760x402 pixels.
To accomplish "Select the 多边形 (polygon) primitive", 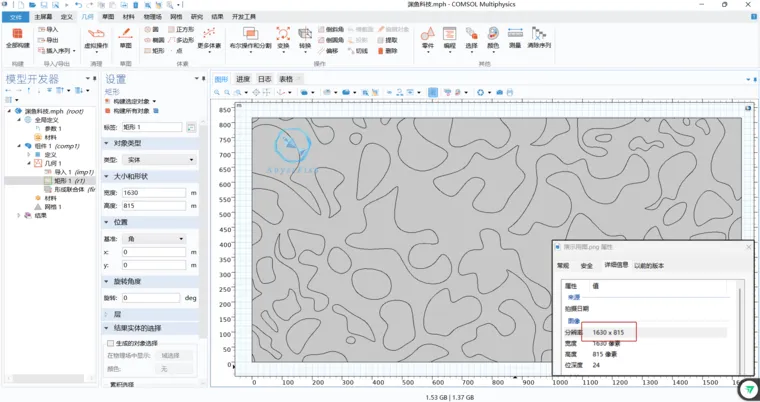I will point(181,40).
